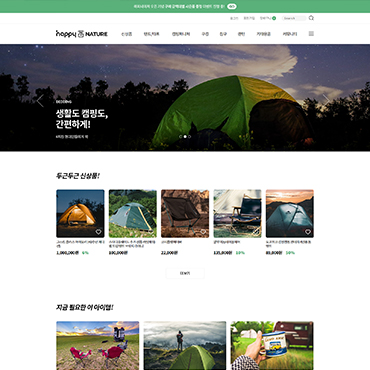Image resolution: width=370 pixels, height=370 pixels.
Task: Open the wooden camping chair product thumbnail
Action: click(x=237, y=213)
